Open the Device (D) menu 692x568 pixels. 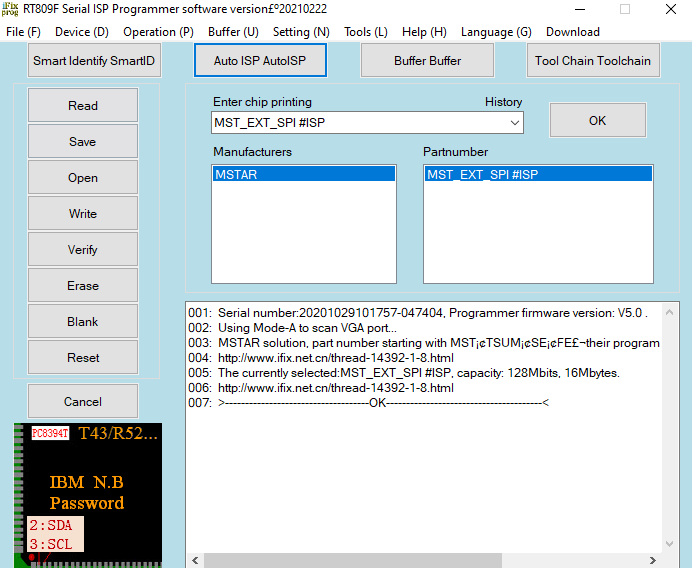(82, 32)
